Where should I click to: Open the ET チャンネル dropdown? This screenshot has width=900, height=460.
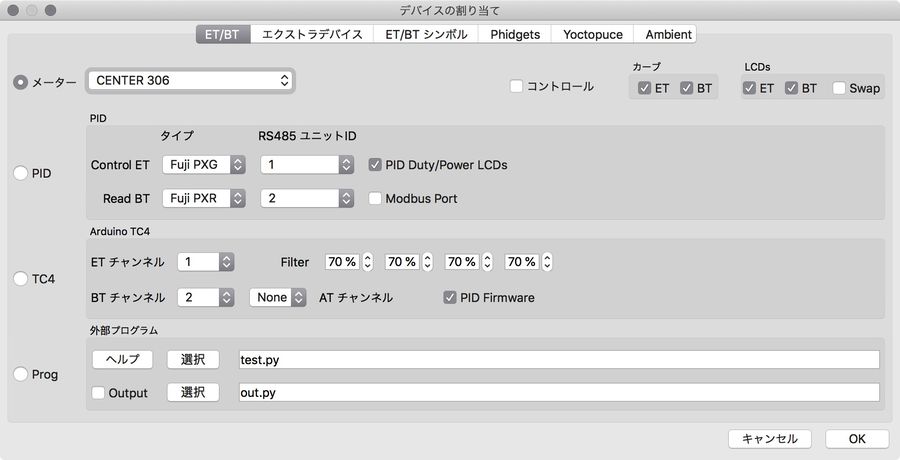coord(205,262)
